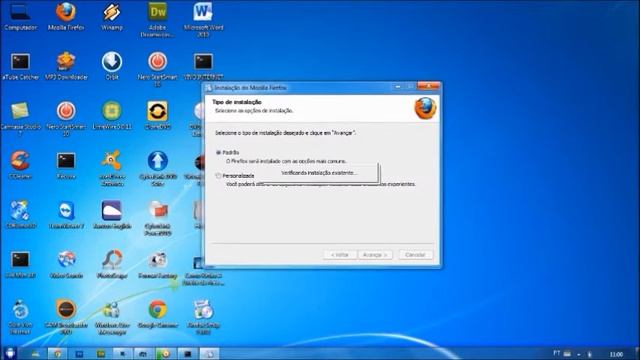Open the Recuva desktop shortcut
This screenshot has width=640, height=360.
66,165
